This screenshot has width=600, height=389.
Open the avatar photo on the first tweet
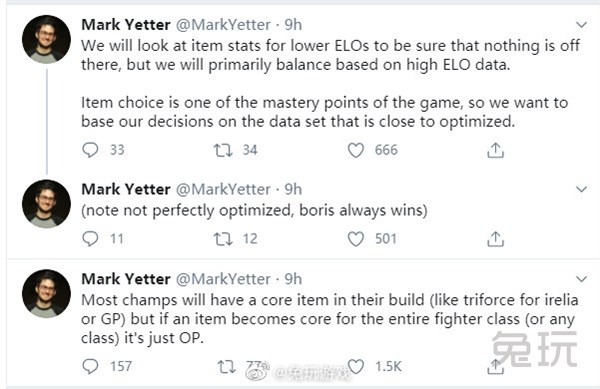pos(46,39)
